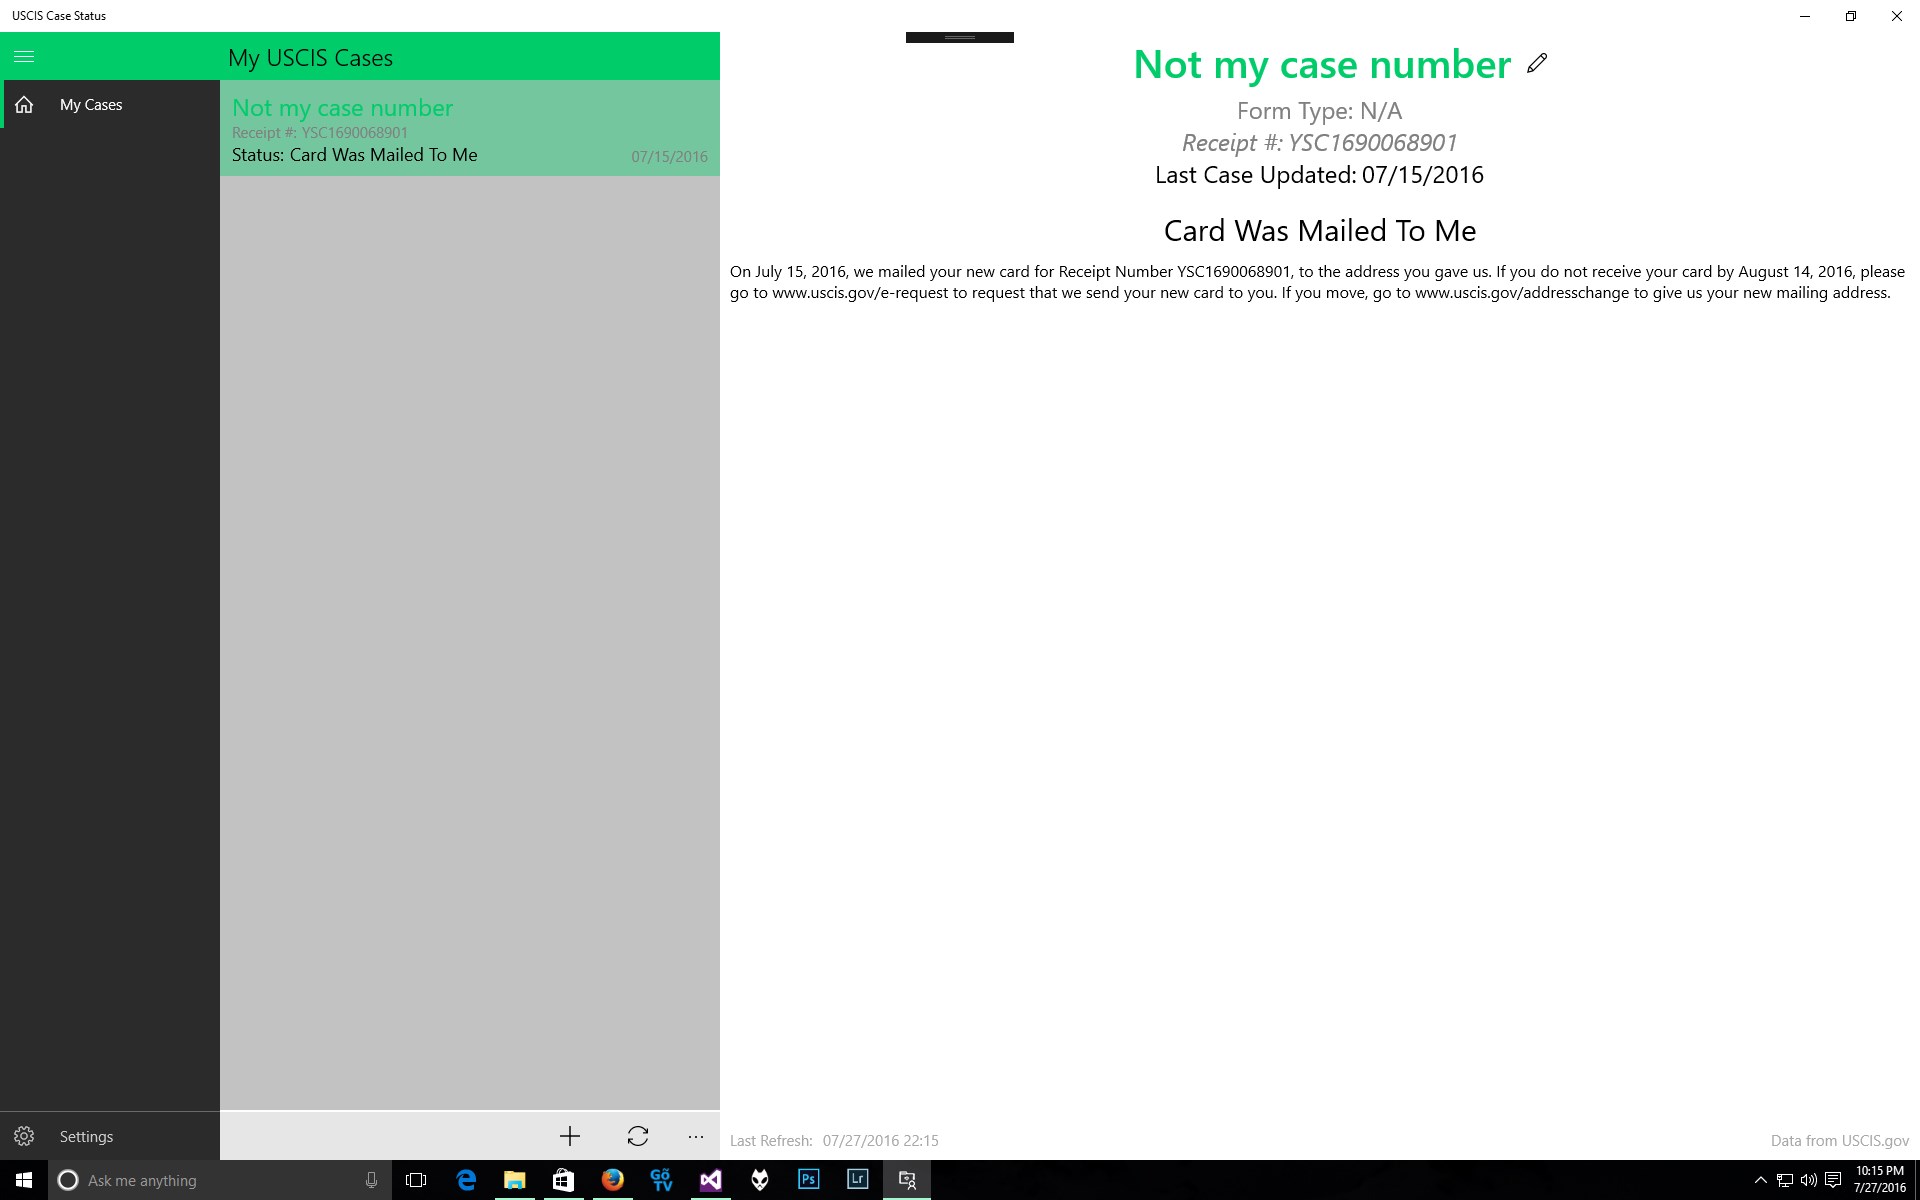This screenshot has height=1200, width=1920.
Task: Refresh all cases with the sync icon
Action: [638, 1136]
